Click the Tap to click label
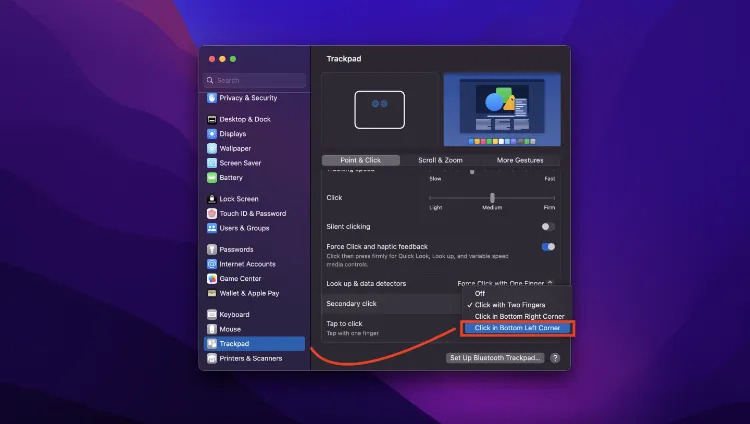 (344, 324)
